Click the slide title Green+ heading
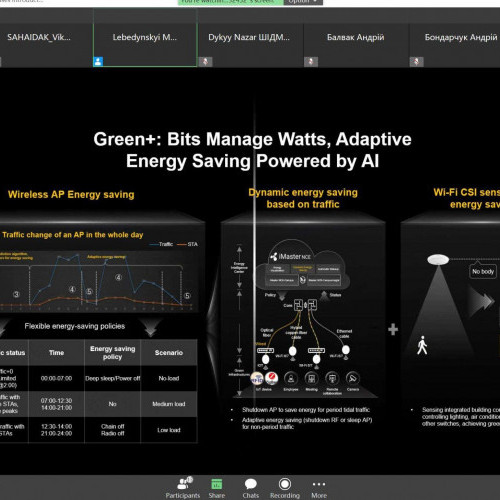This screenshot has height=500, width=500. (252, 150)
